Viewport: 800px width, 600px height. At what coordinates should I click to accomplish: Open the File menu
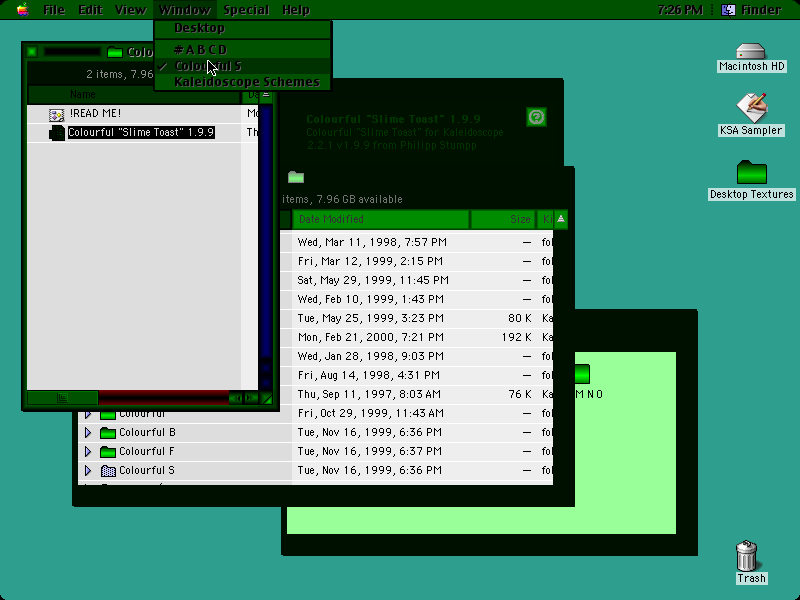(x=54, y=10)
